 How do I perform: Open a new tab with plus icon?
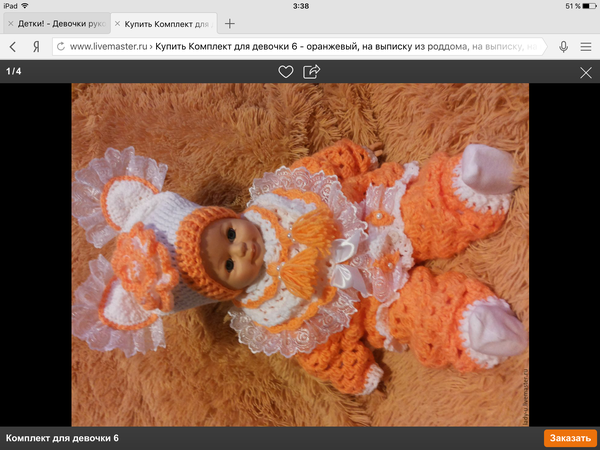(x=231, y=22)
